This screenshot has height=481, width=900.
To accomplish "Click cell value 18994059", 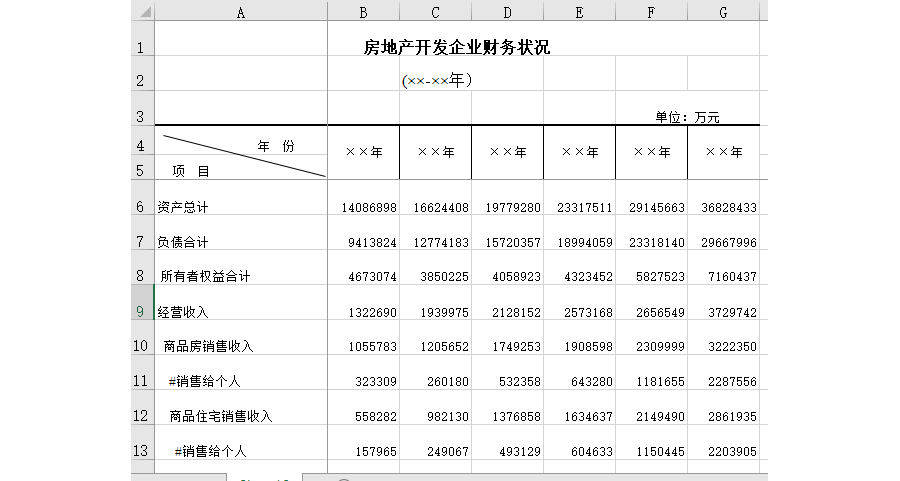I will tap(585, 243).
